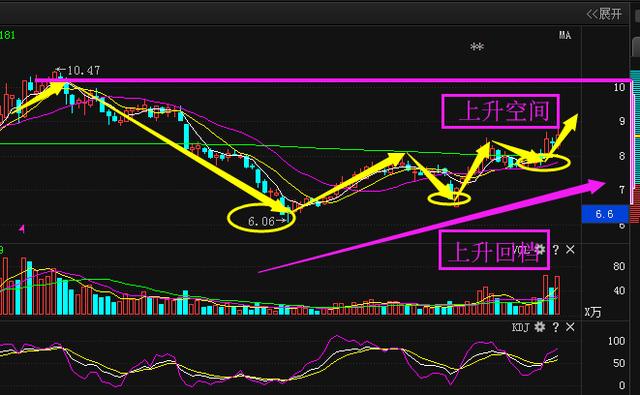The image size is (640, 395).
Task: Click the price scale value 10
Action: 620,87
